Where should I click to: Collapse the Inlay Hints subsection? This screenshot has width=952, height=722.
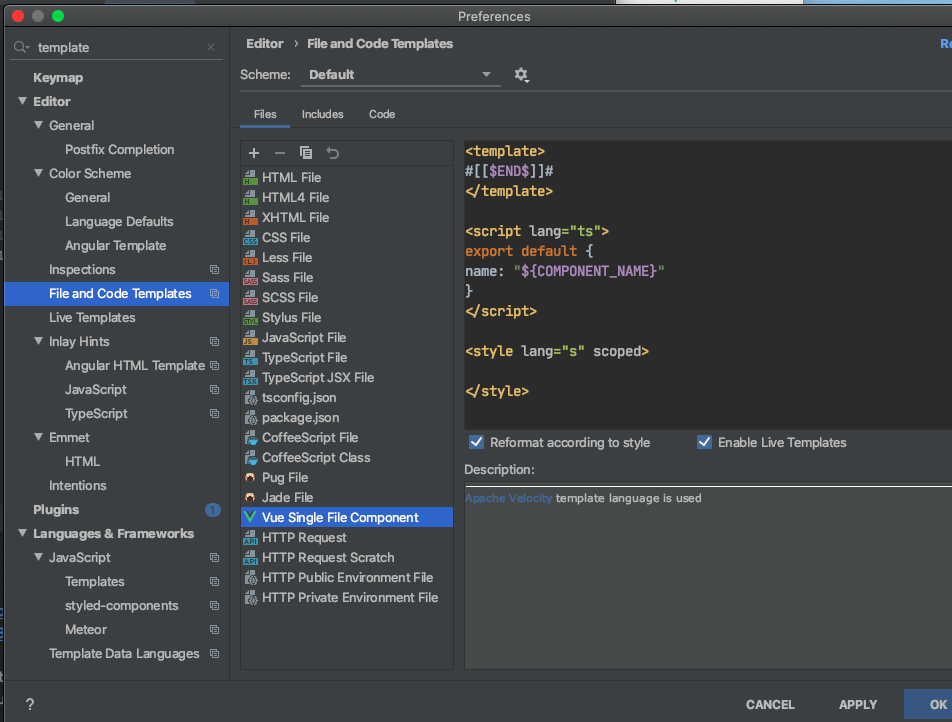tap(38, 341)
